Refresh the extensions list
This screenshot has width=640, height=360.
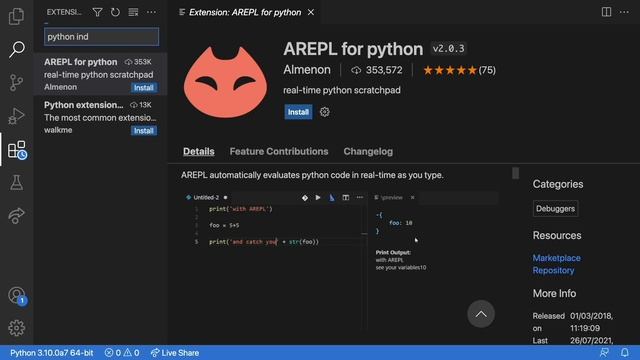point(115,12)
